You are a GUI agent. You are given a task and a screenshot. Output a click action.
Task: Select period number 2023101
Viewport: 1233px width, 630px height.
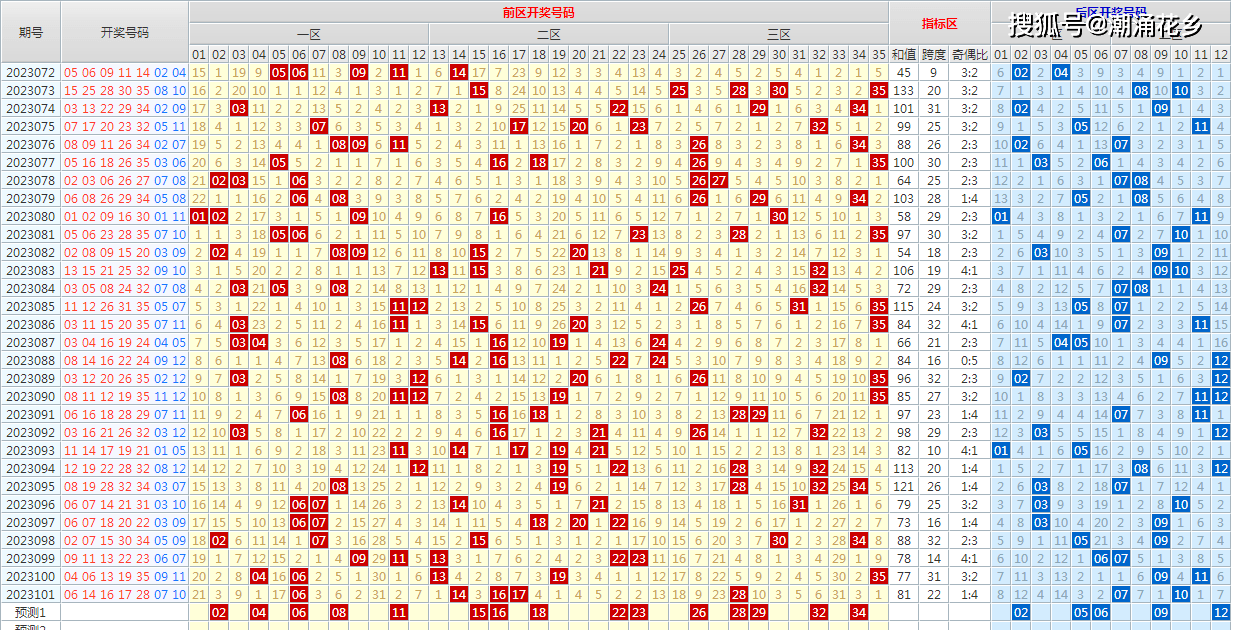click(x=31, y=594)
